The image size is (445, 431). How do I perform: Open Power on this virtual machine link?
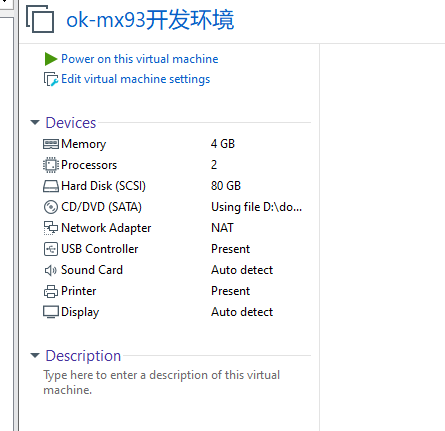click(140, 59)
